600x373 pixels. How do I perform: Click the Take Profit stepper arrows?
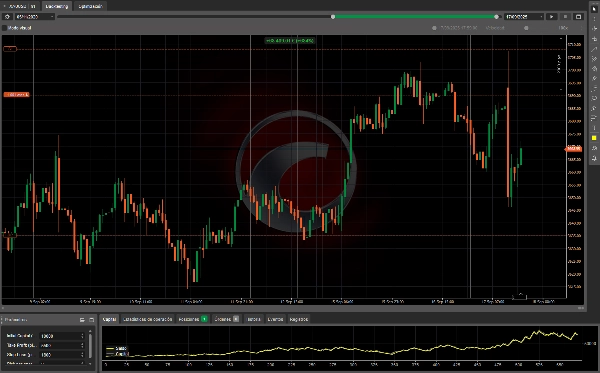point(82,345)
